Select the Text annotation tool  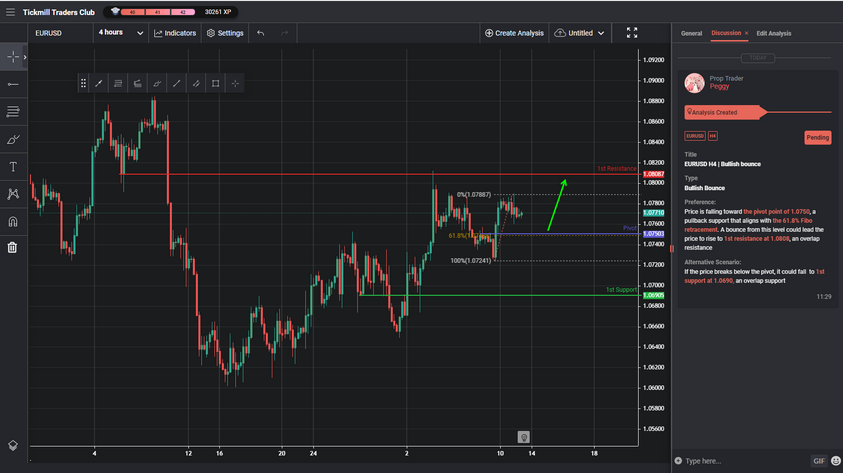point(13,167)
